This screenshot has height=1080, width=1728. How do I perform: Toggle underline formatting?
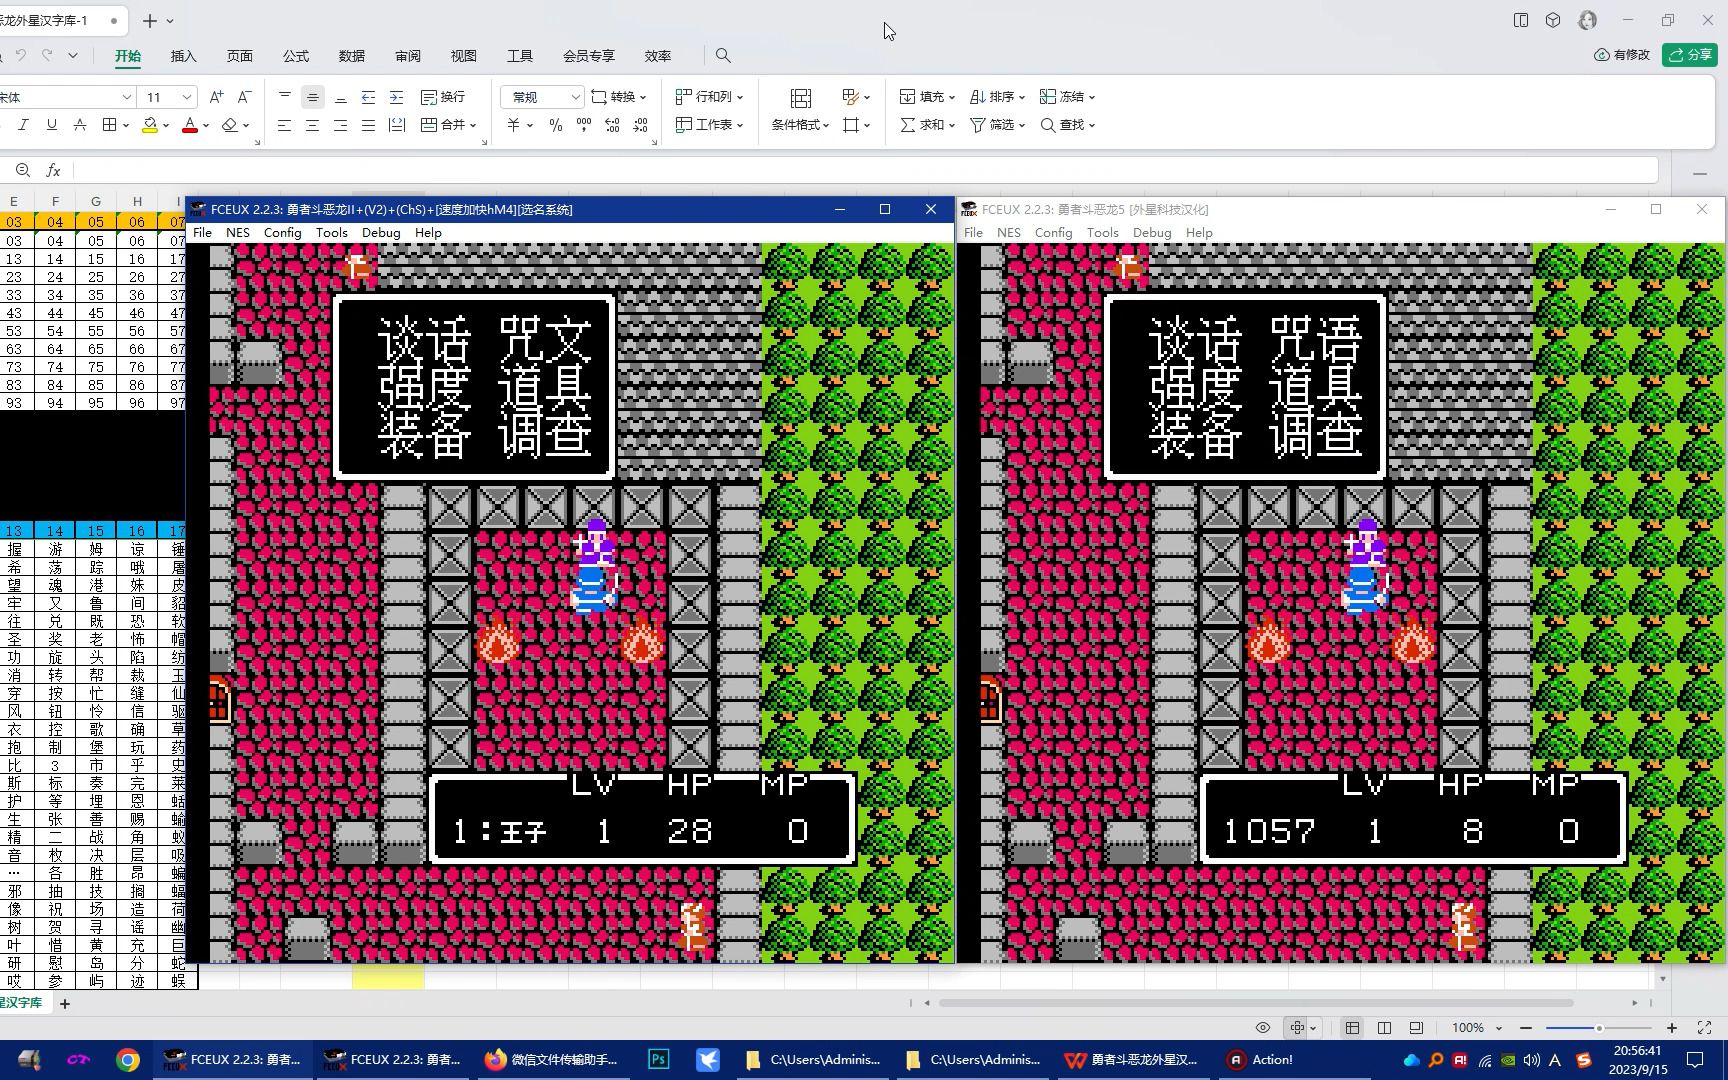(x=51, y=125)
